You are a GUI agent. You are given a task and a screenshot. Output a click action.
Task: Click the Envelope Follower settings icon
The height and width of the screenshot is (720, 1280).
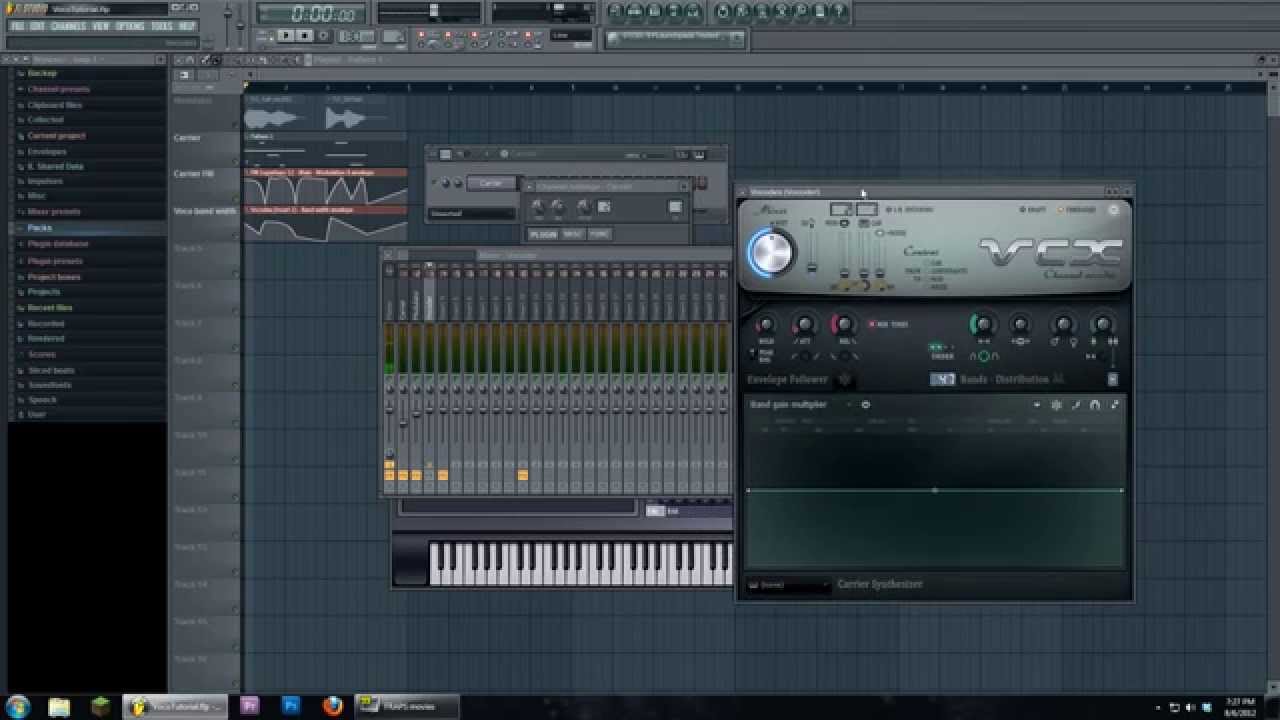844,380
